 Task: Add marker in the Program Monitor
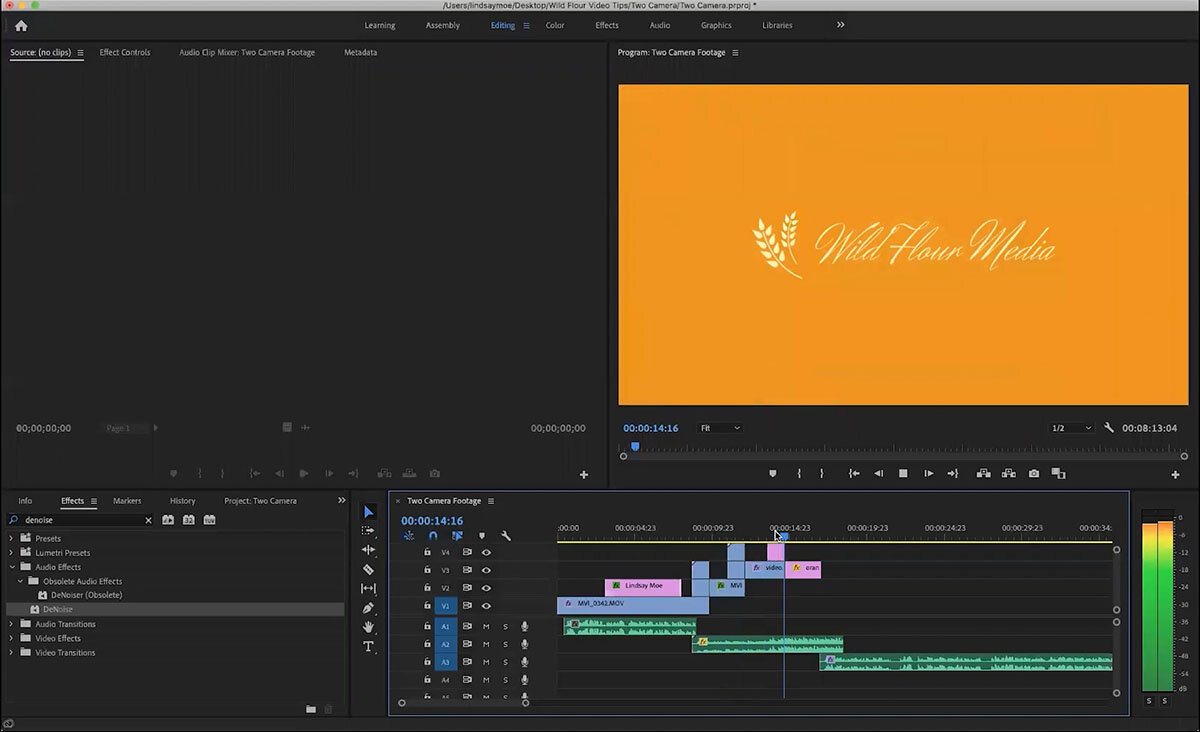coord(772,474)
